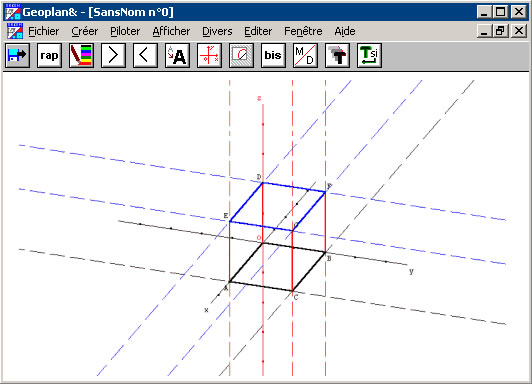This screenshot has height=384, width=532.
Task: Click the green 'T si' conditional text icon
Action: click(x=369, y=55)
